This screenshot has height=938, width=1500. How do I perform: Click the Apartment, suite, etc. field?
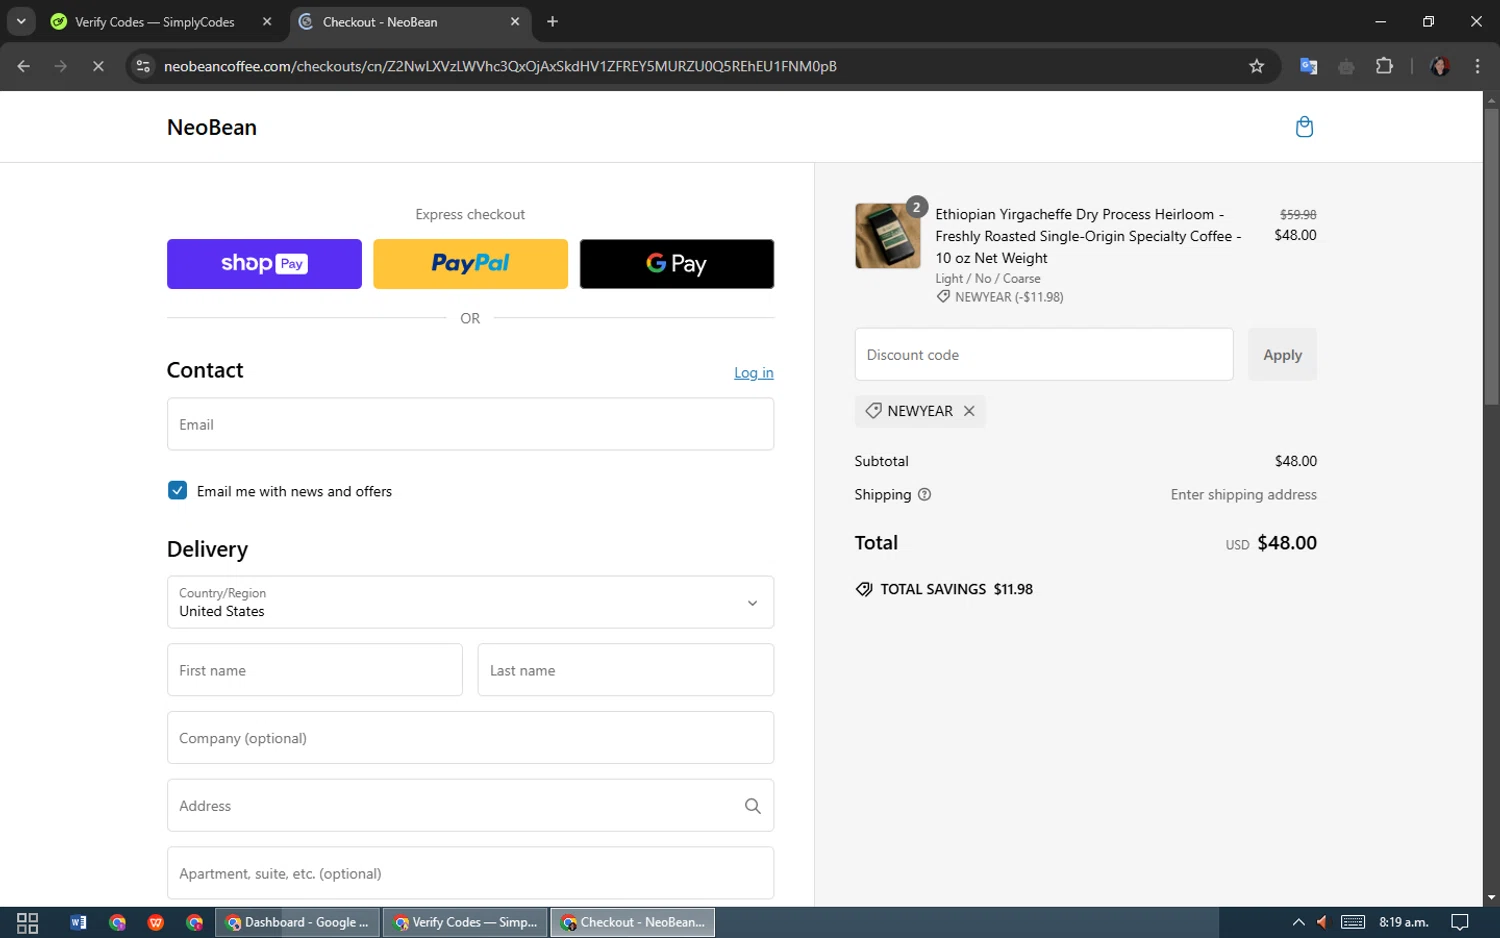[x=470, y=873]
